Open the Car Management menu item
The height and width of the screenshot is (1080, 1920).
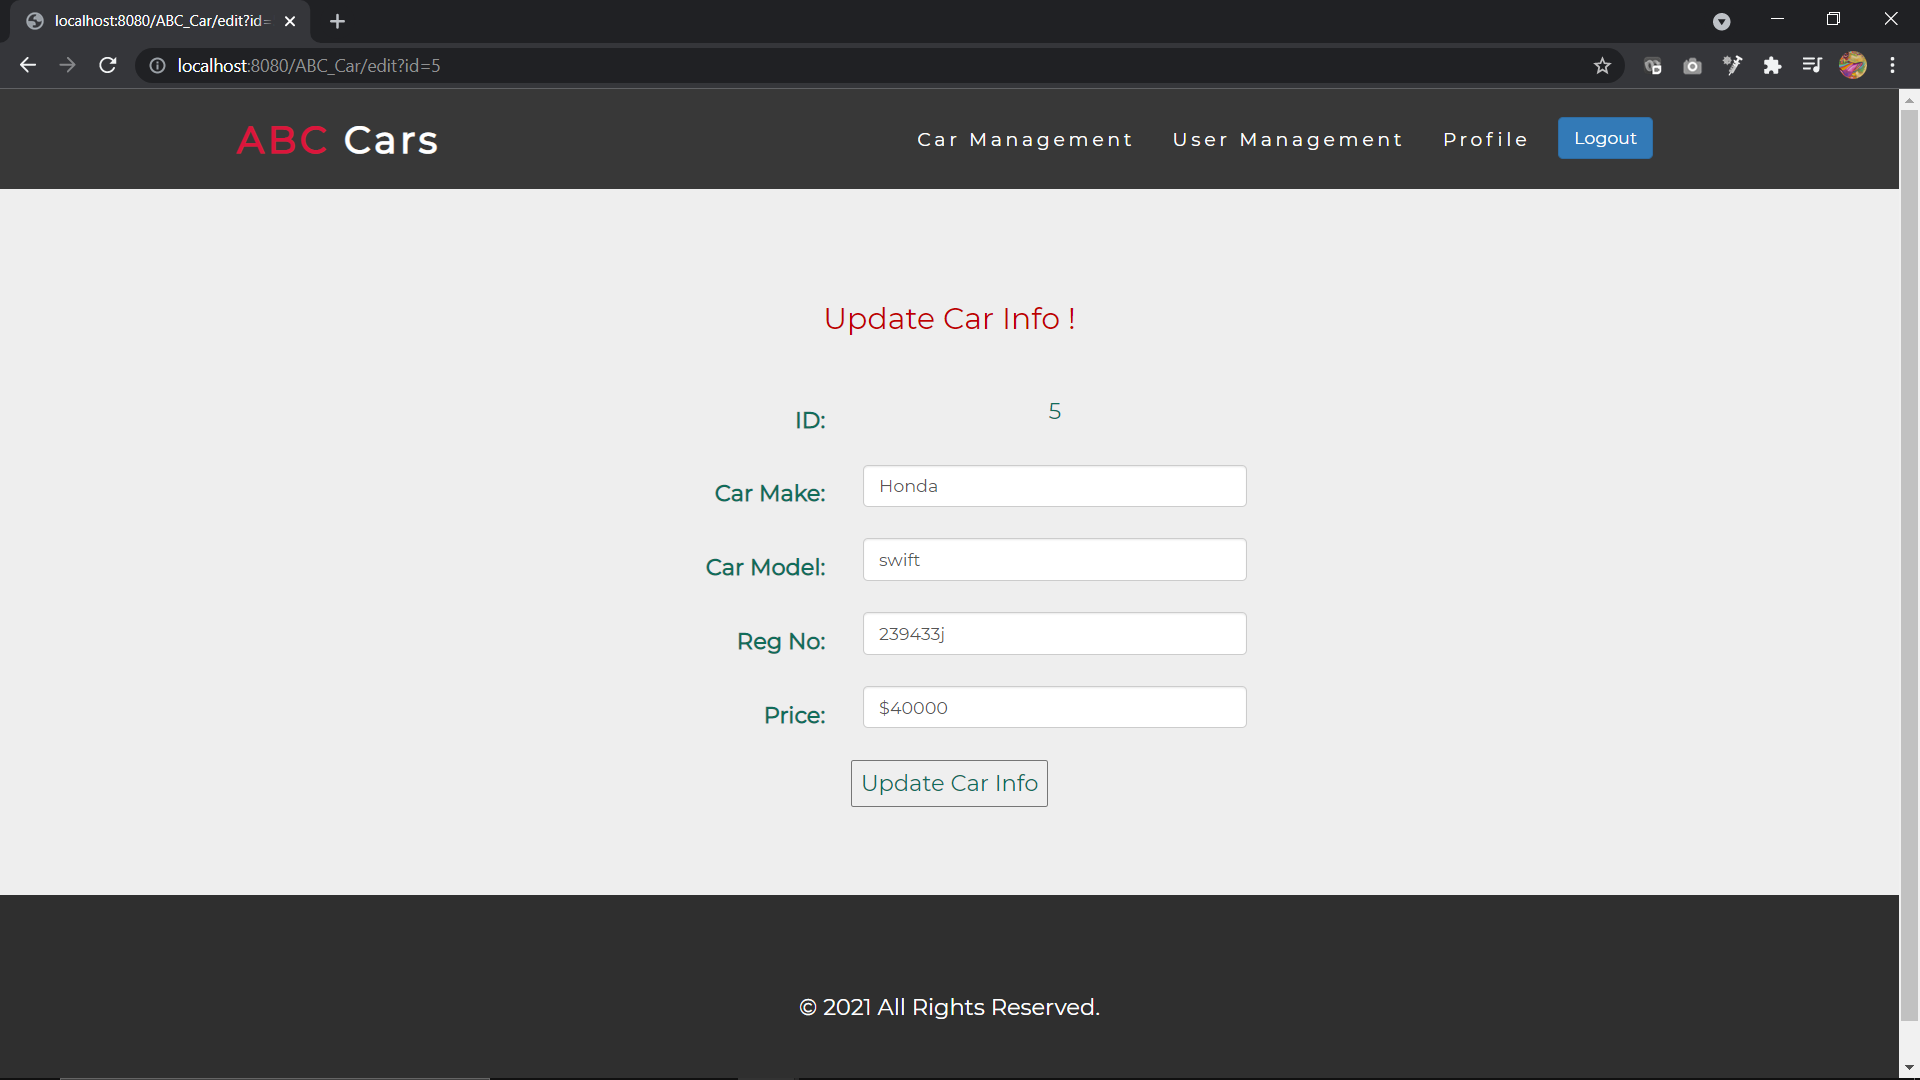pyautogui.click(x=1025, y=139)
